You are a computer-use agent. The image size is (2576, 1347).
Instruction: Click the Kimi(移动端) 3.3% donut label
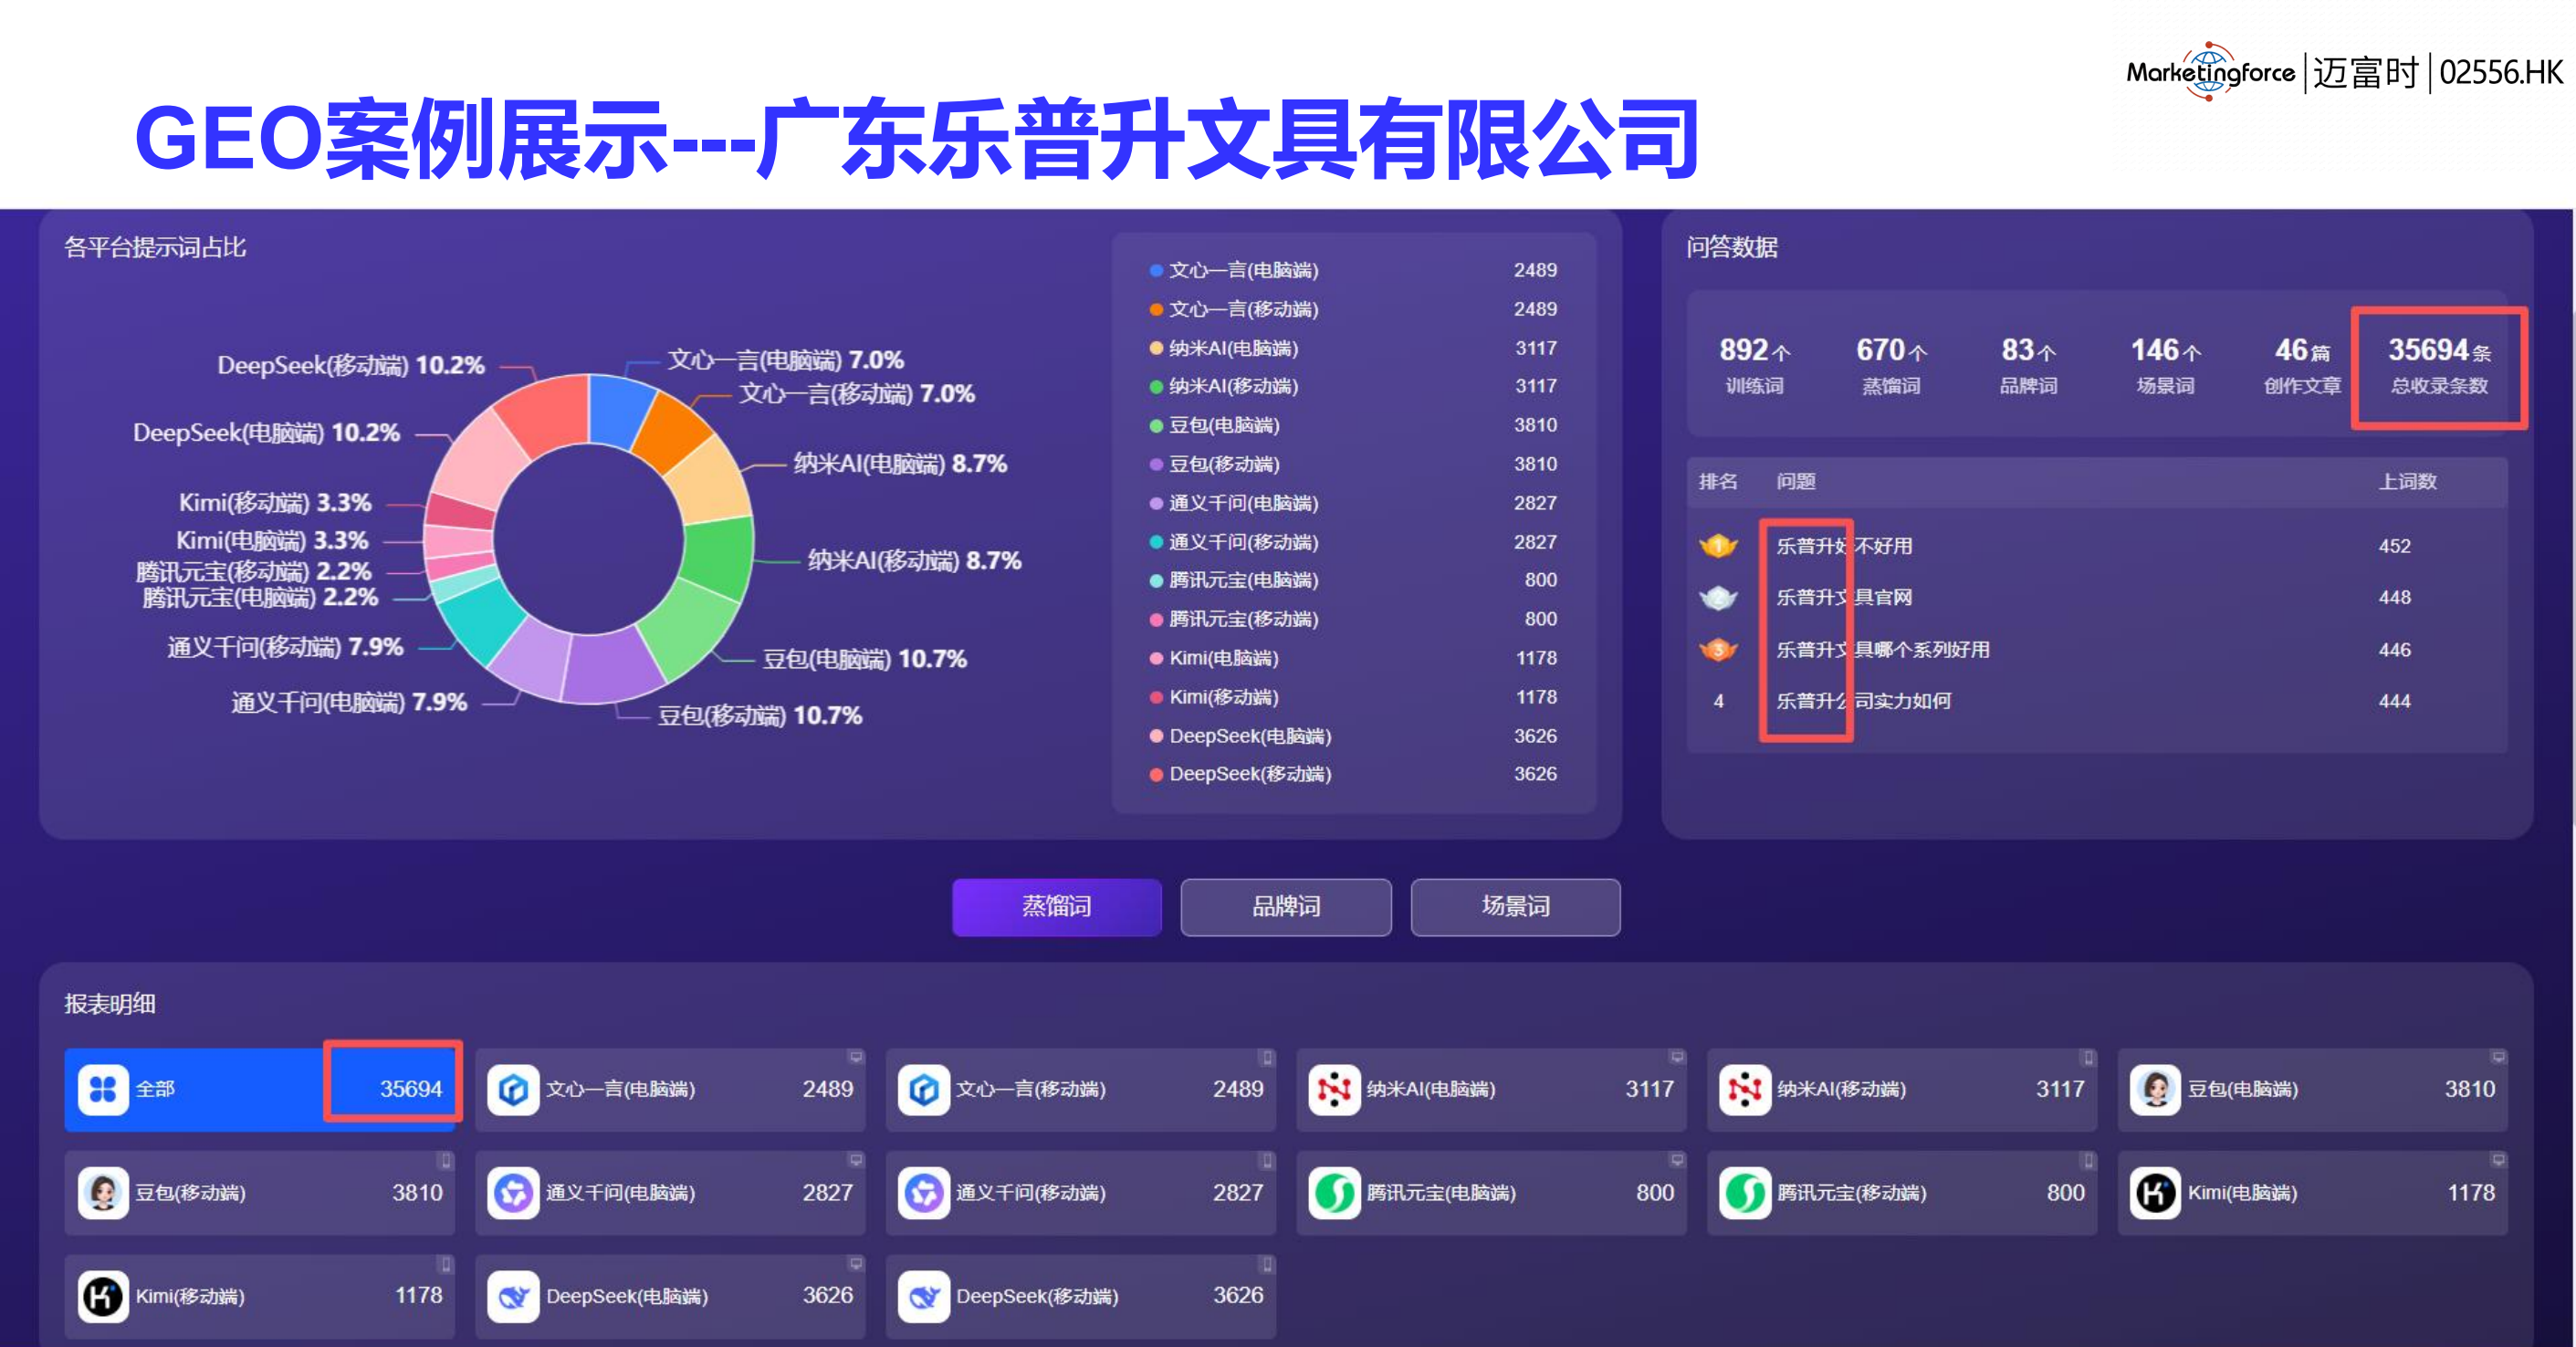click(275, 502)
